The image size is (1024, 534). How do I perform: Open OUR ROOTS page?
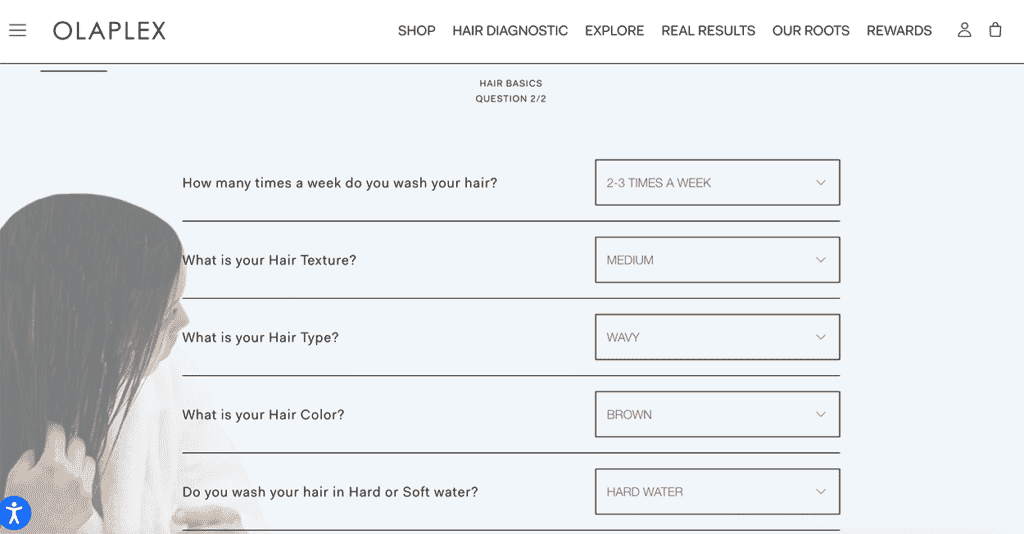click(x=810, y=31)
